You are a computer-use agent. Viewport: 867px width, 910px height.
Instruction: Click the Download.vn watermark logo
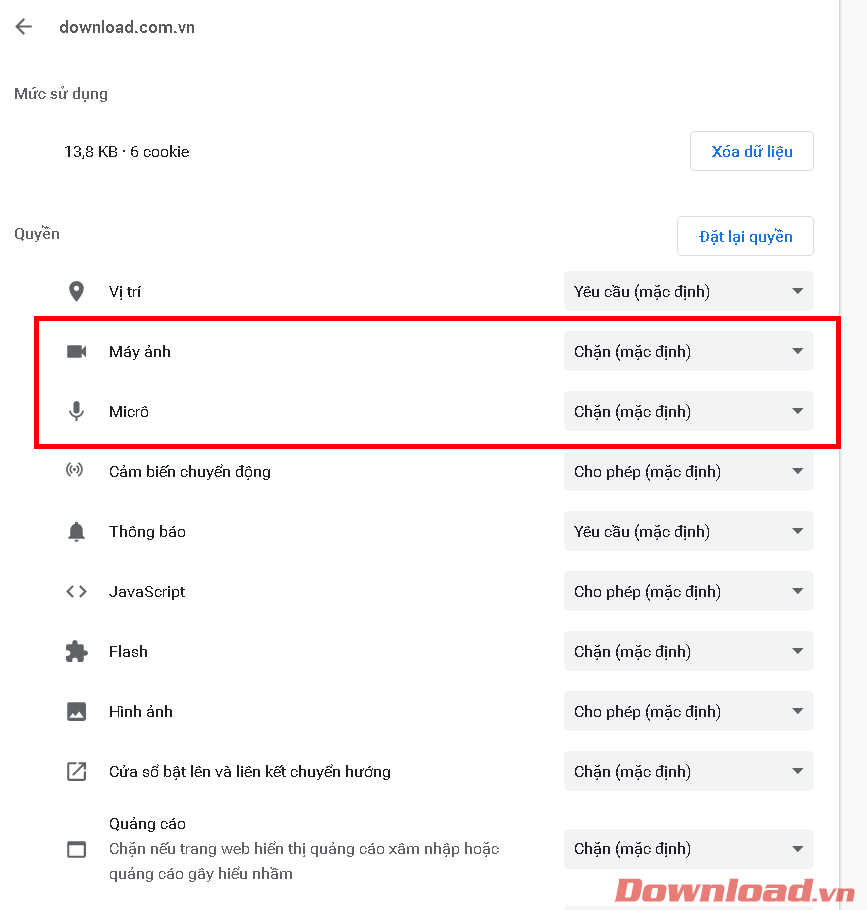[734, 890]
